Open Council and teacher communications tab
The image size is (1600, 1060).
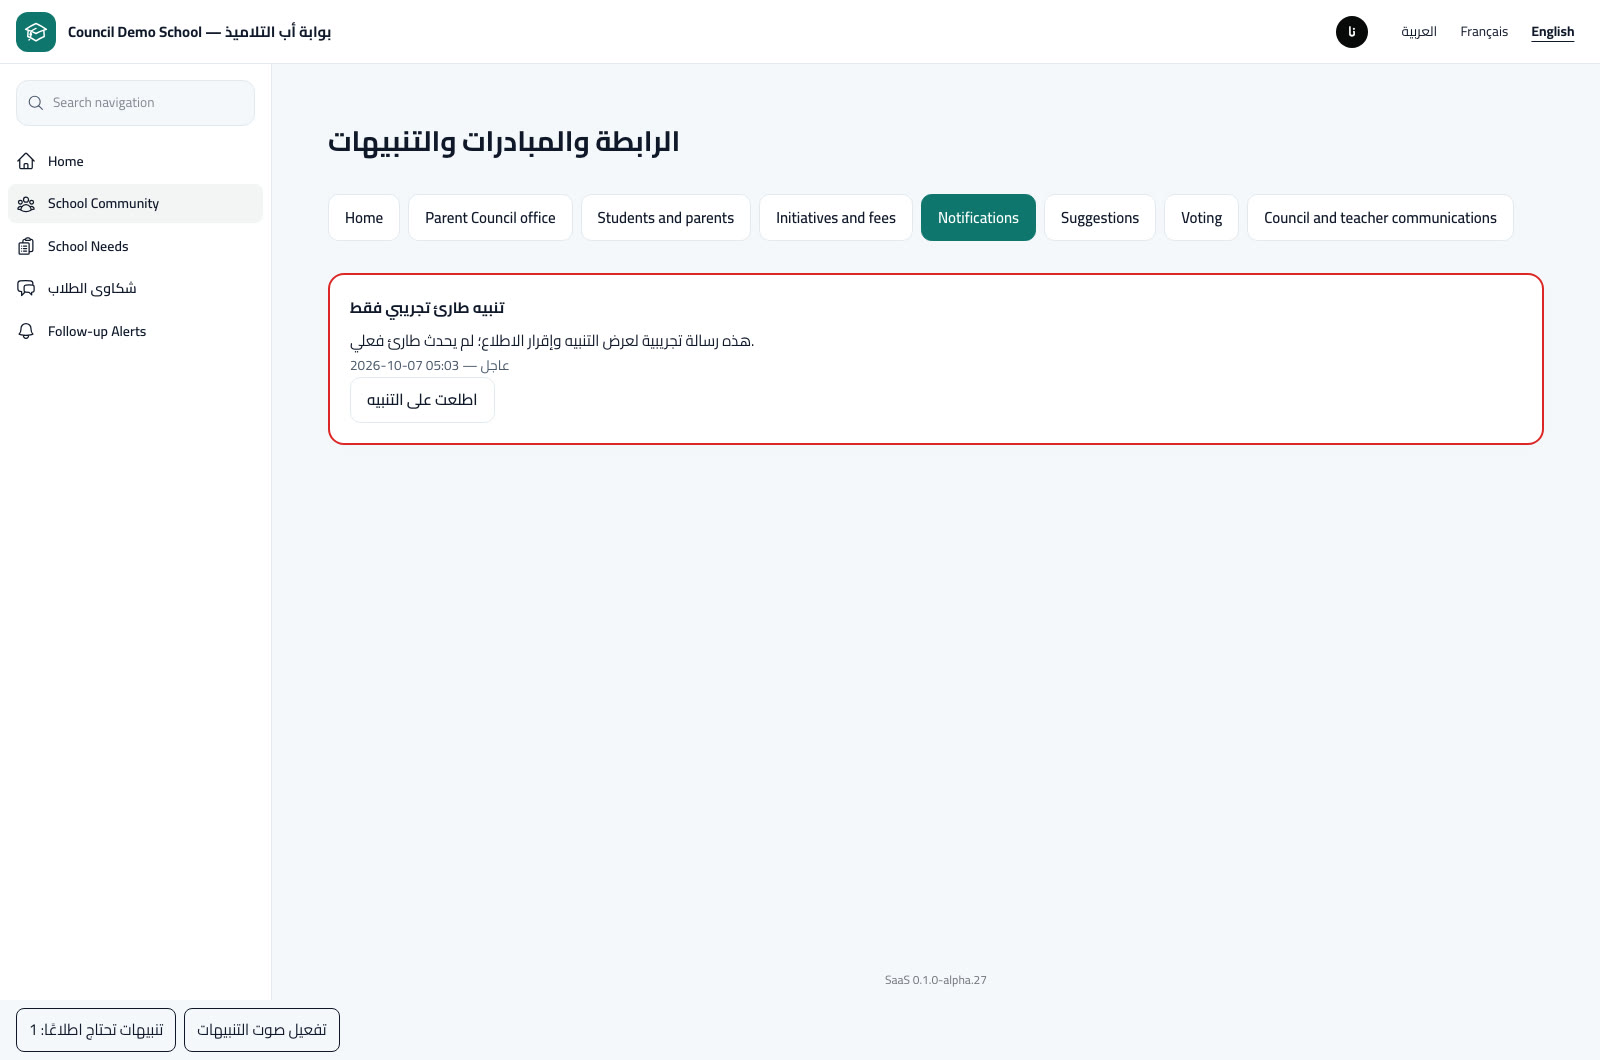[x=1380, y=218]
